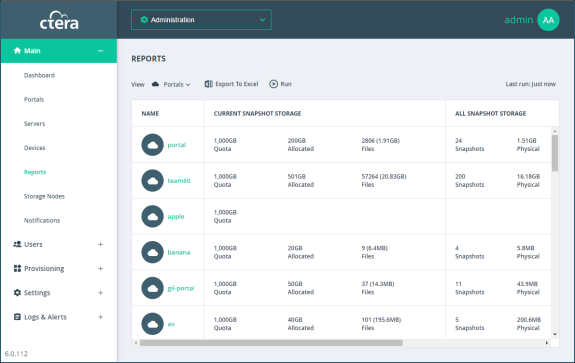The image size is (575, 363).
Task: Click the cloud icon for av row
Action: (153, 324)
